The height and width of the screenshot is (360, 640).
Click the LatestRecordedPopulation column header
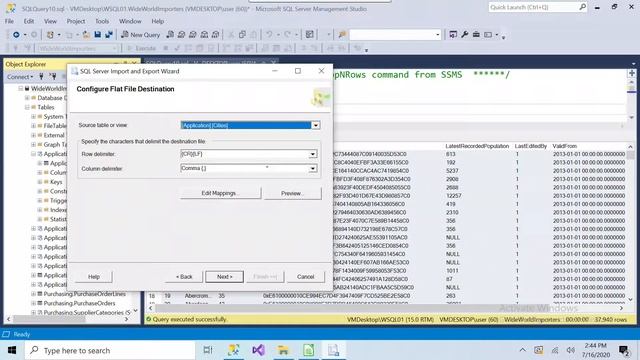477,146
